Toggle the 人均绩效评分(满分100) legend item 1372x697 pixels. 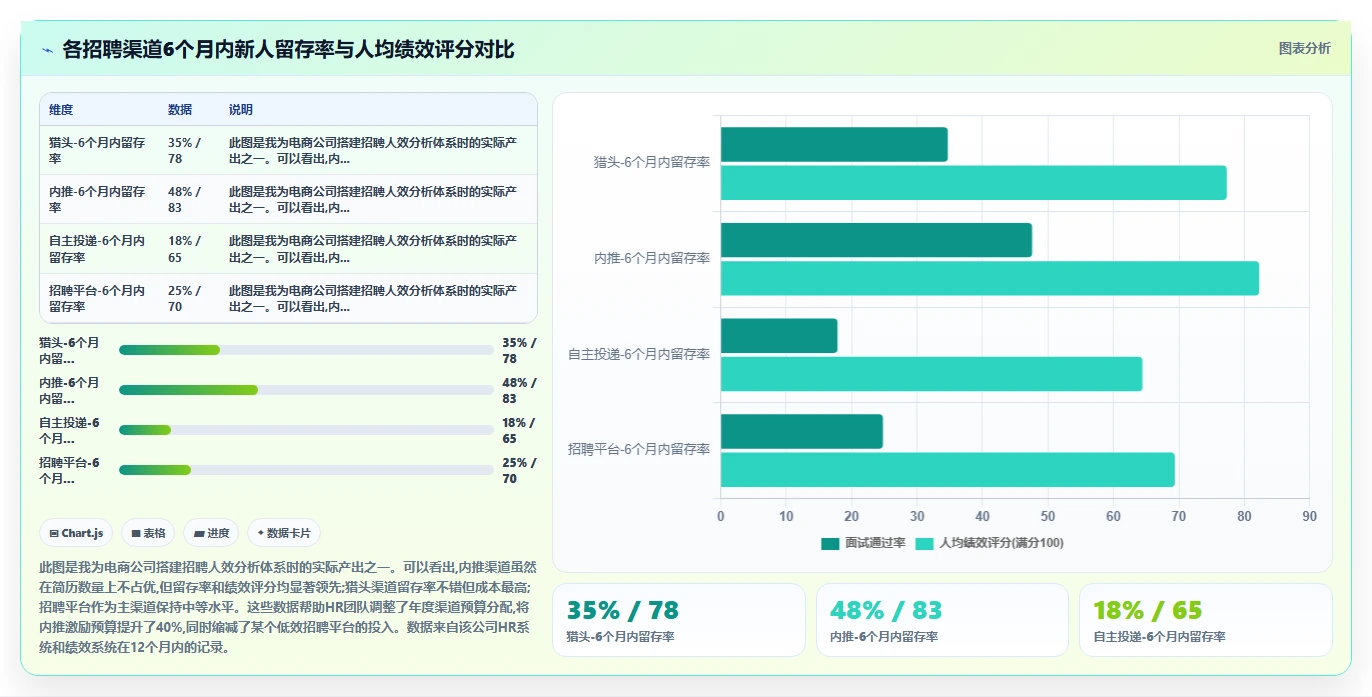(989, 543)
